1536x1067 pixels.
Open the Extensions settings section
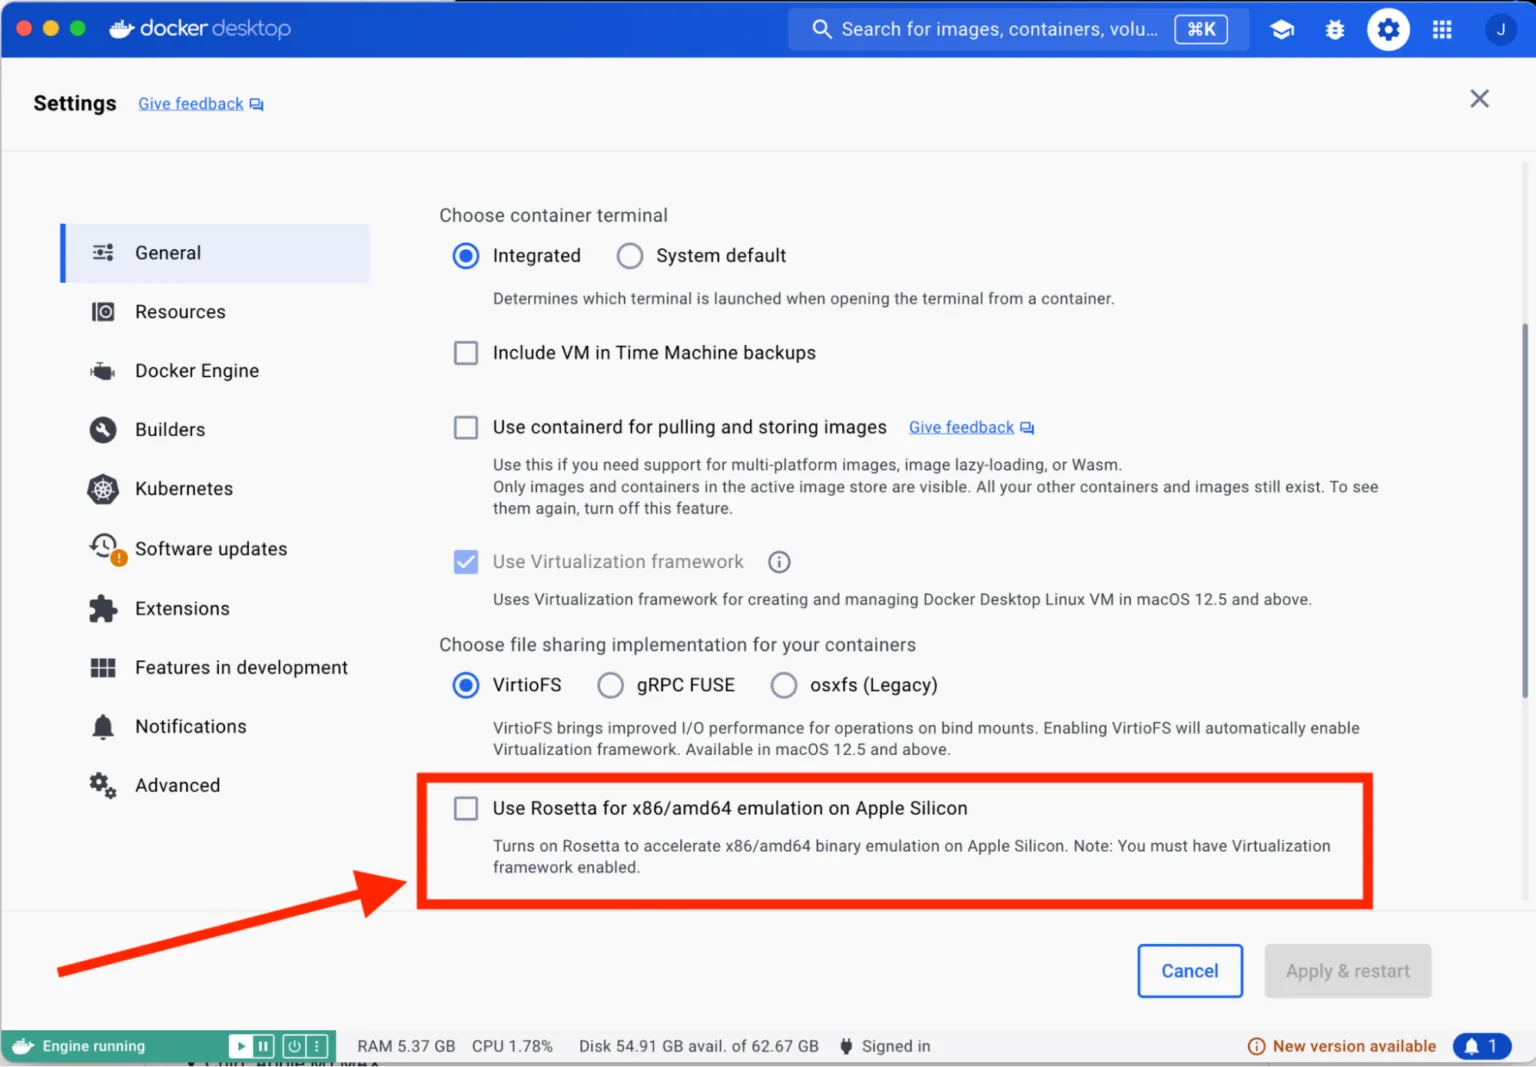click(x=215, y=609)
